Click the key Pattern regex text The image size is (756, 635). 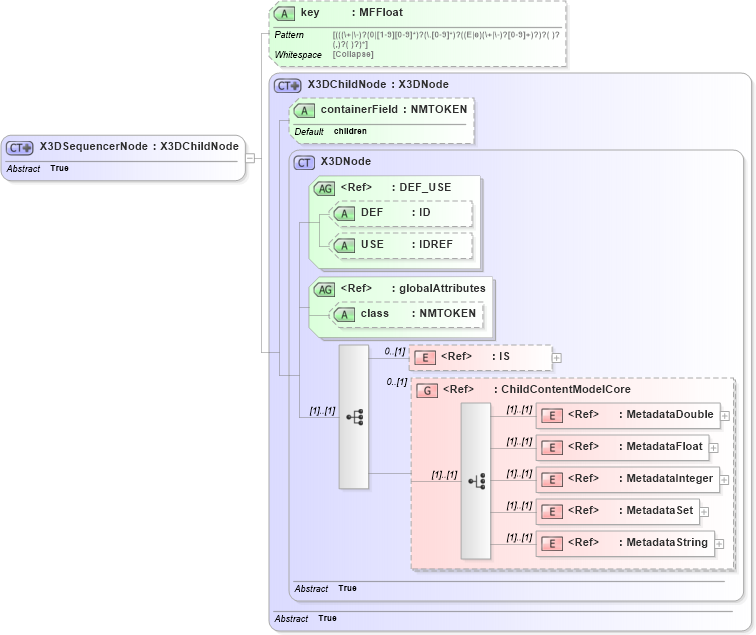point(446,40)
